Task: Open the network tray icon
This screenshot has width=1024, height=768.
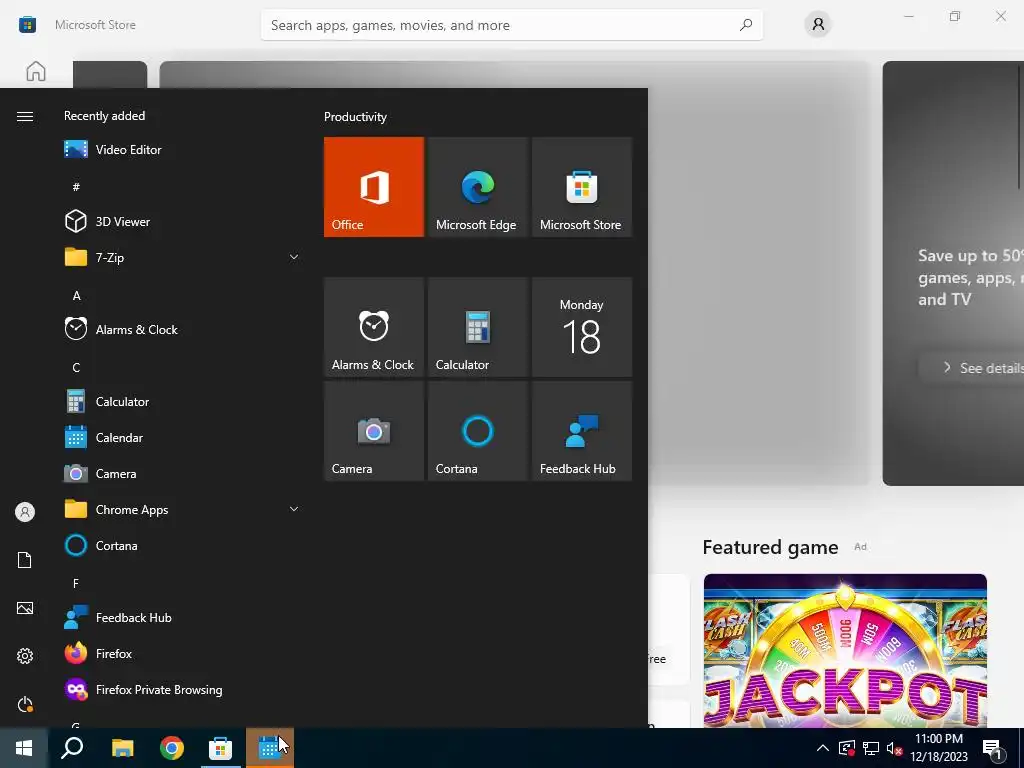Action: tap(871, 748)
